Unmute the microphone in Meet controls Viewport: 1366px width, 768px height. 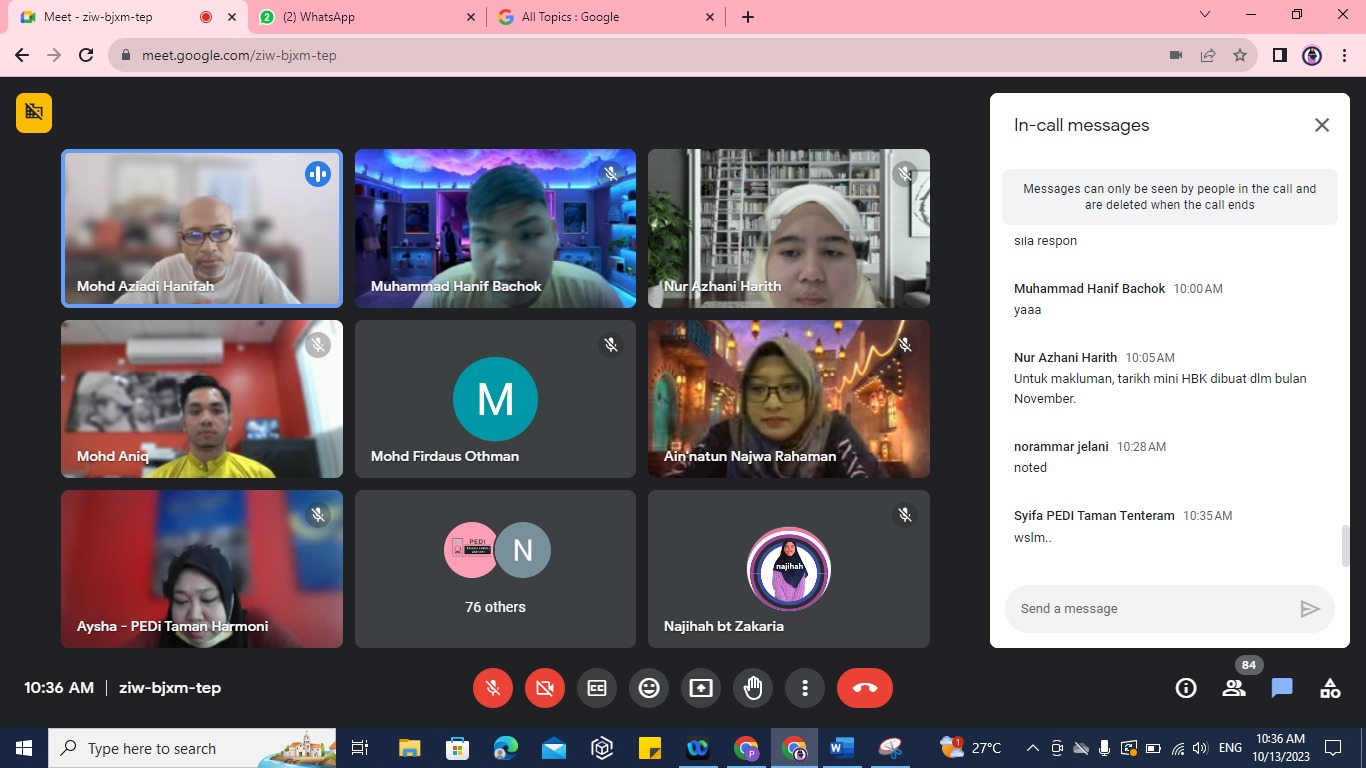[493, 688]
